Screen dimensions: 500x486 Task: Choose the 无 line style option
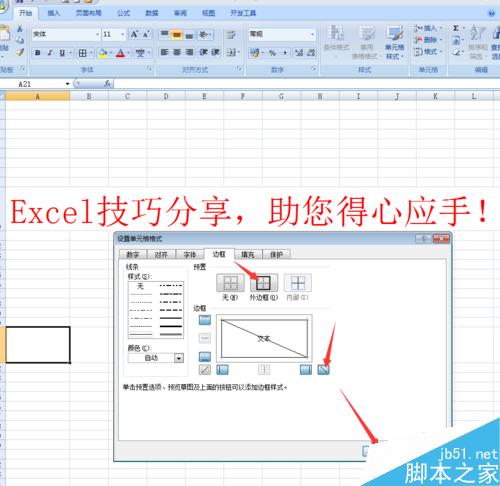point(141,286)
